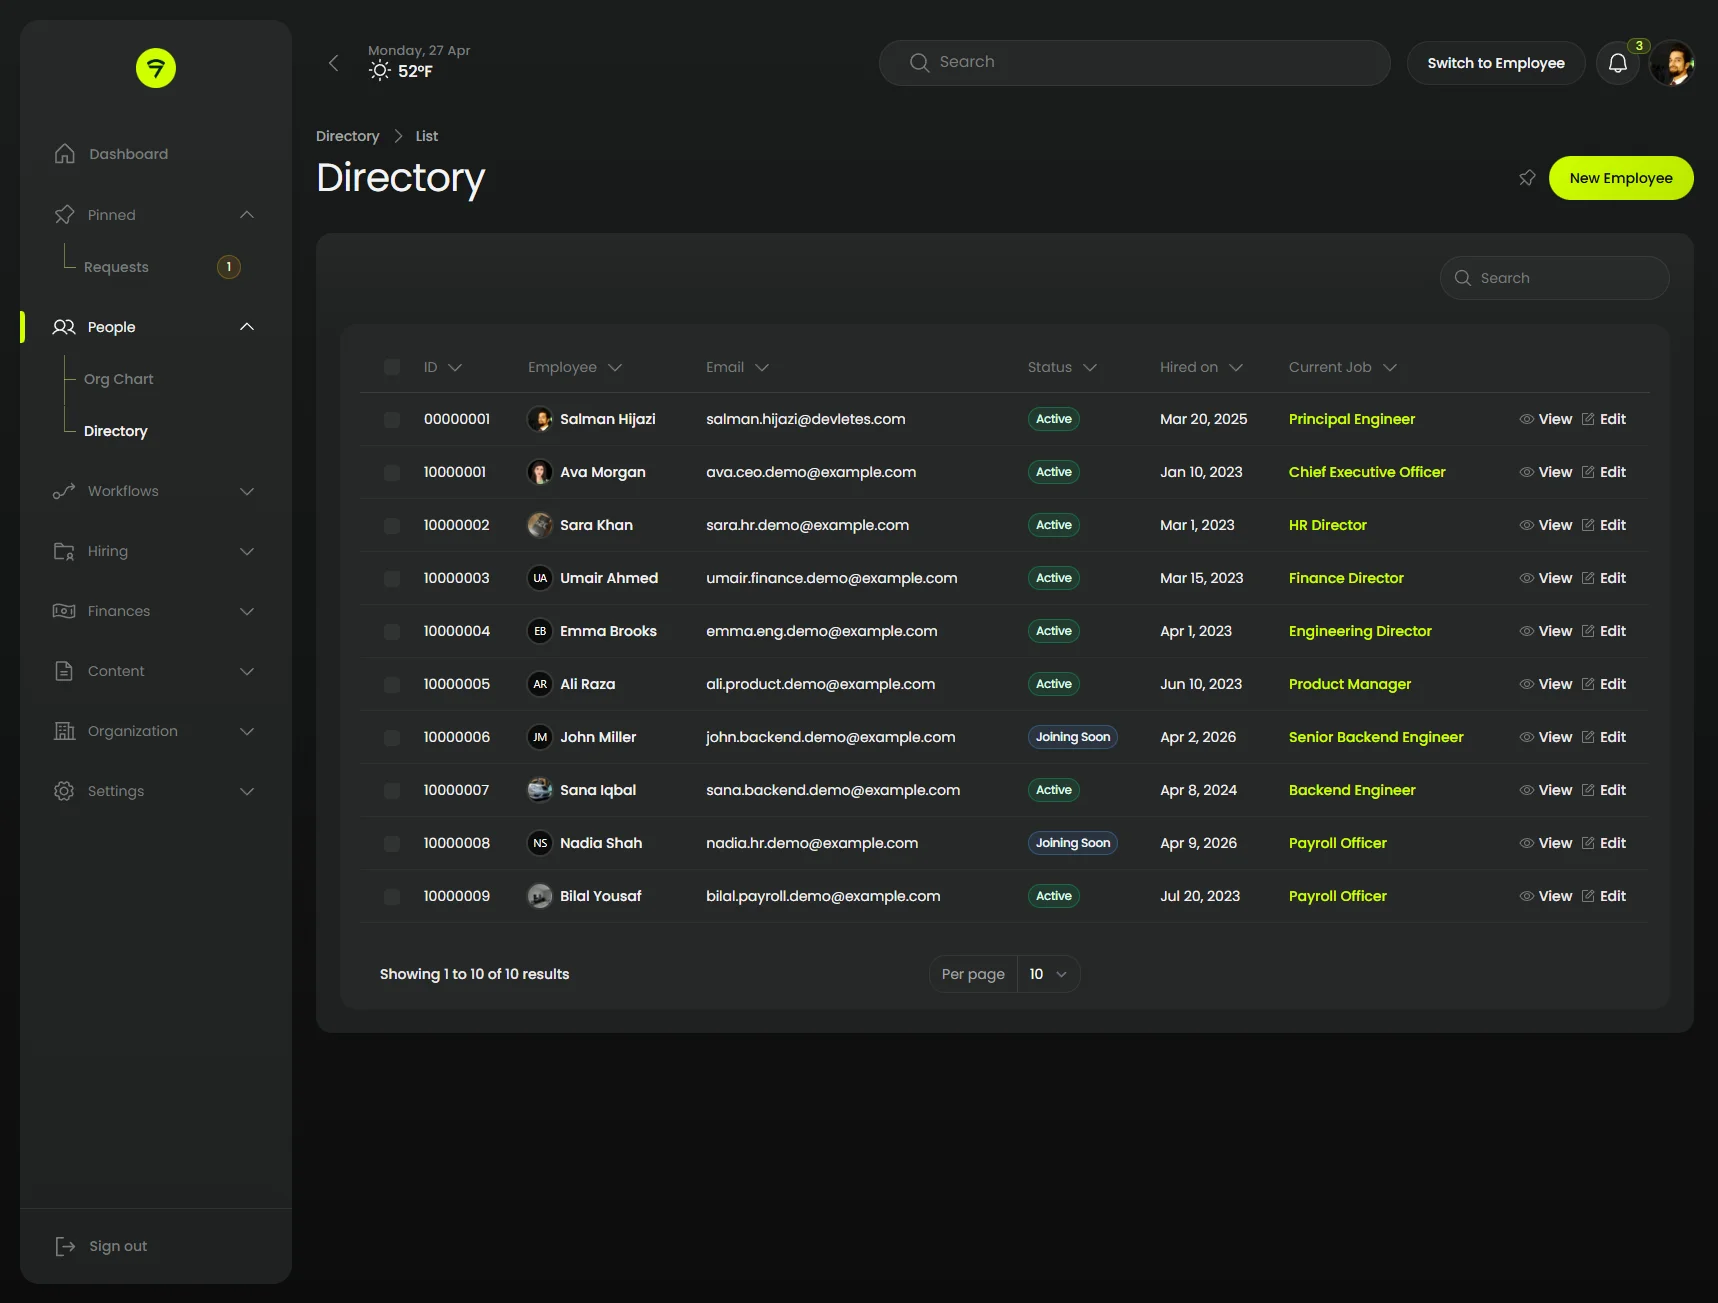
Task: Open the Per page dropdown
Action: [x=1046, y=973]
